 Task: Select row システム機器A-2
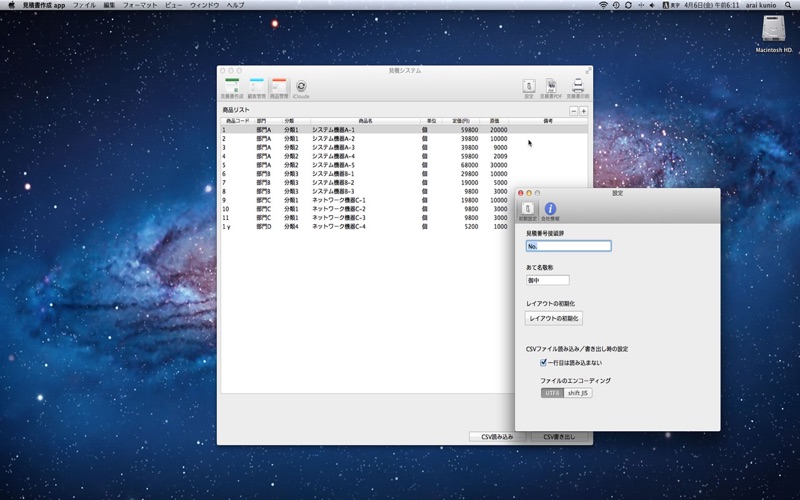404,138
